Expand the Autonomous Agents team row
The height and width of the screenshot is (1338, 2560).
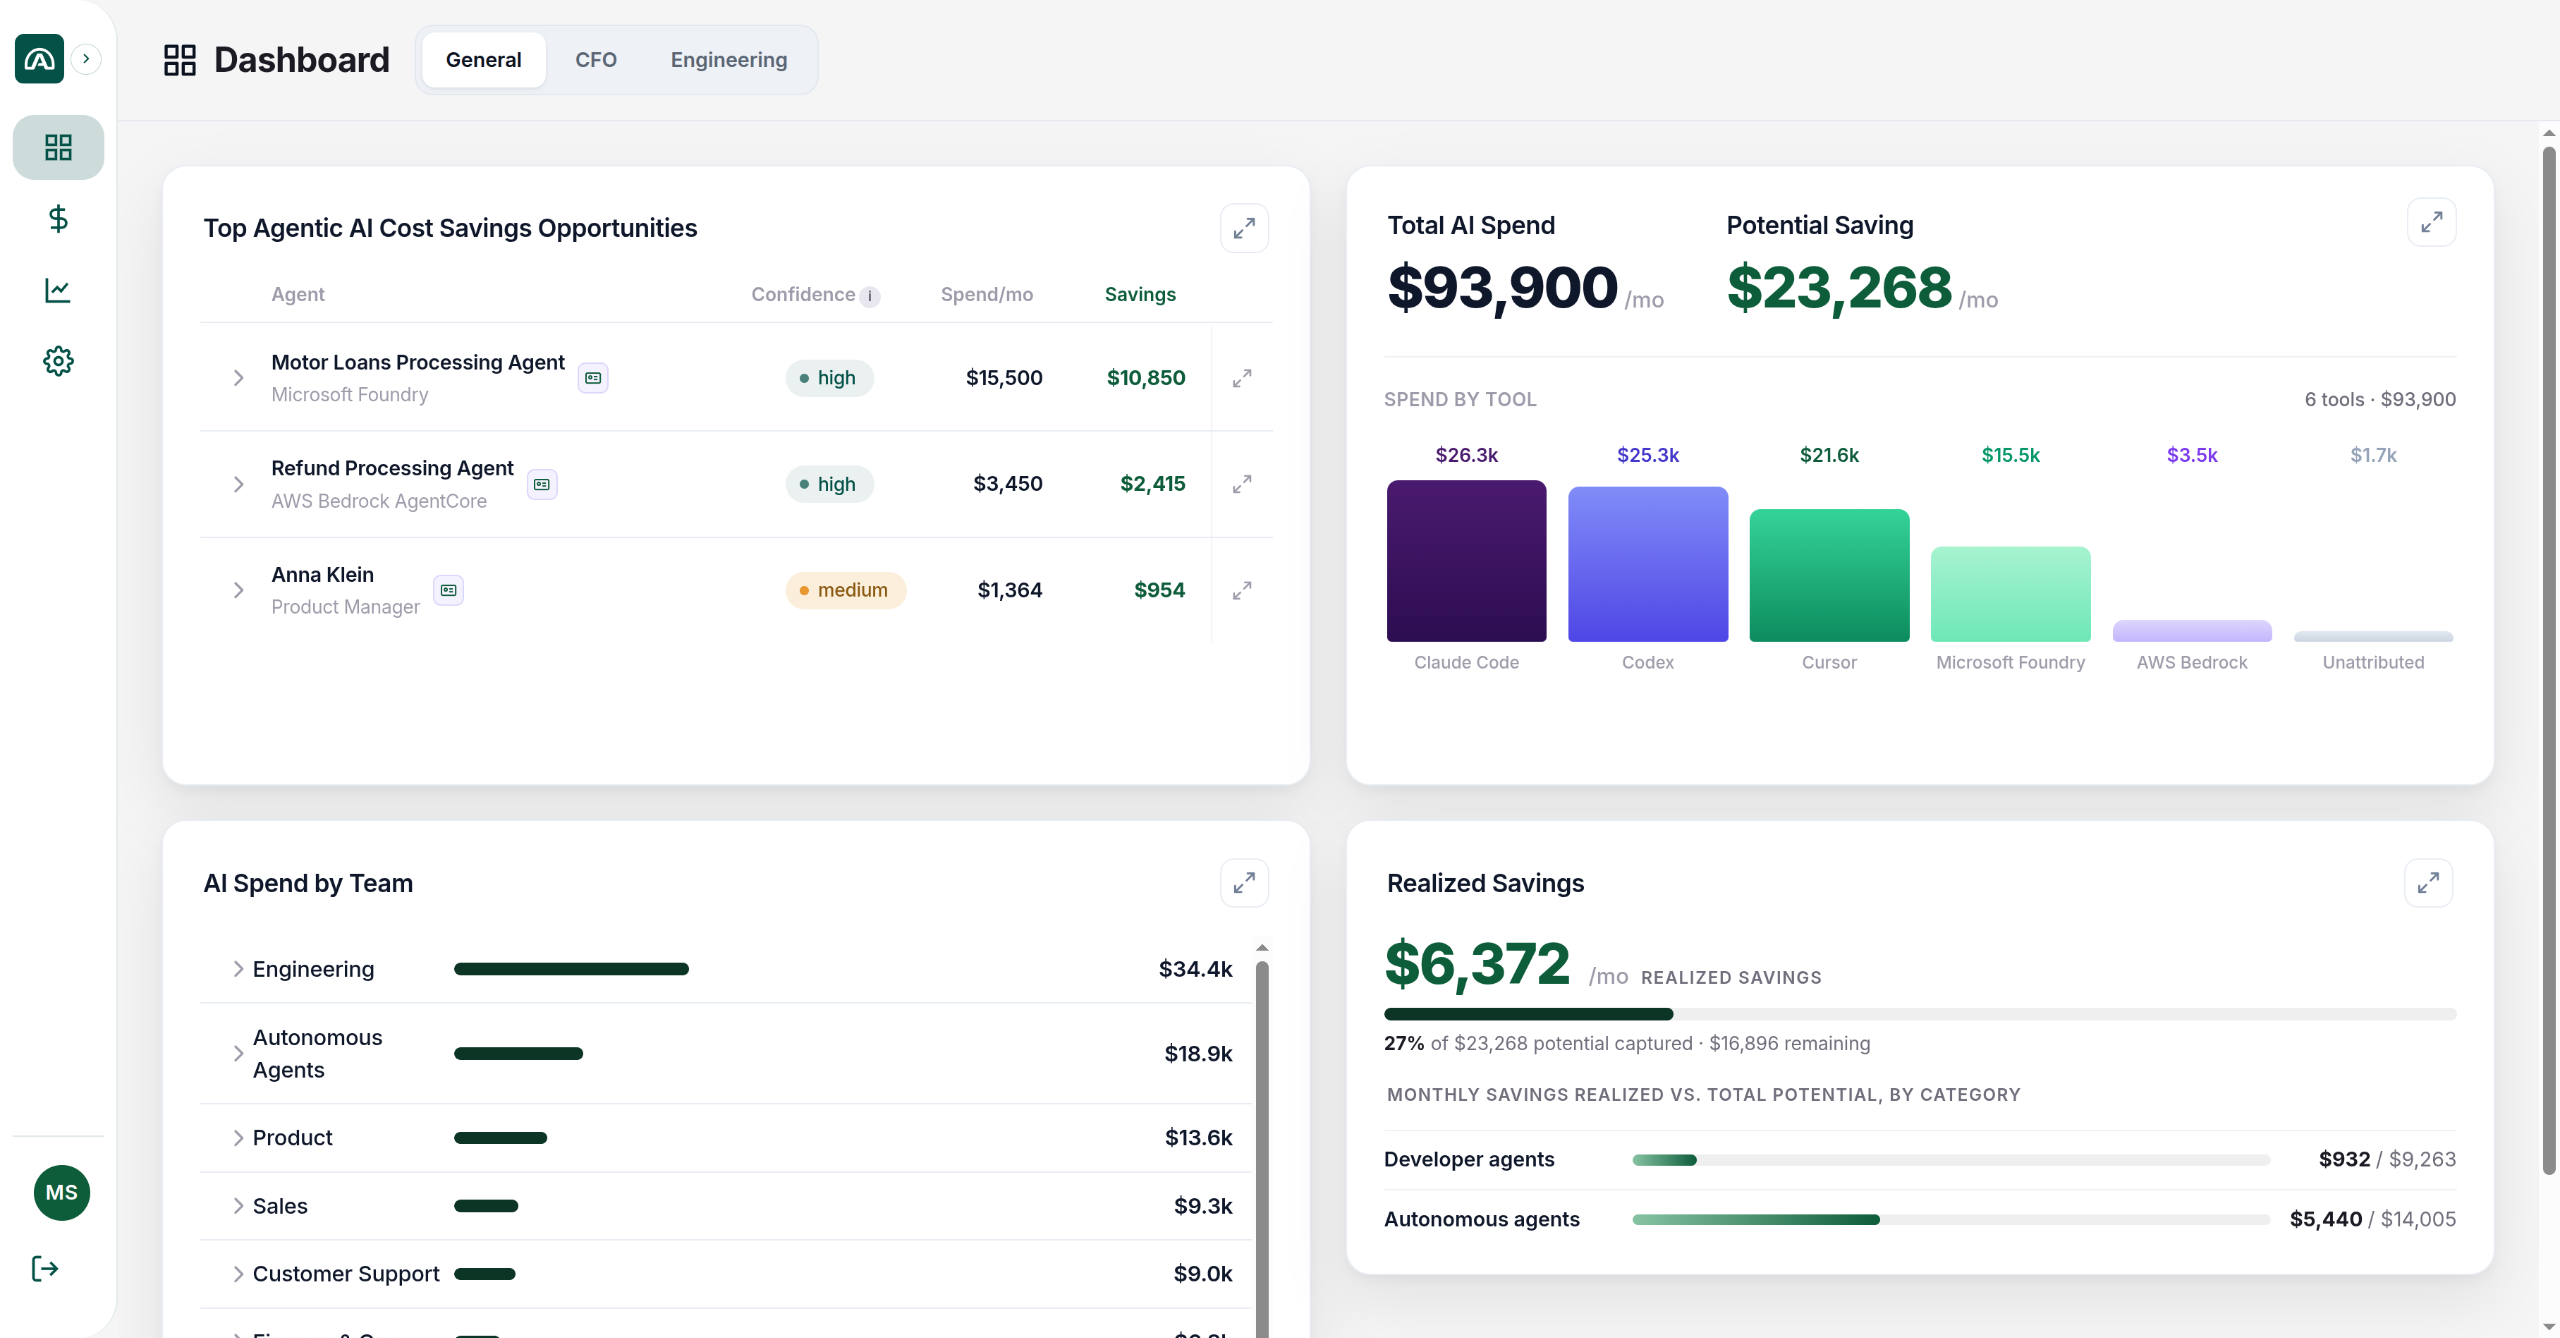coord(238,1053)
